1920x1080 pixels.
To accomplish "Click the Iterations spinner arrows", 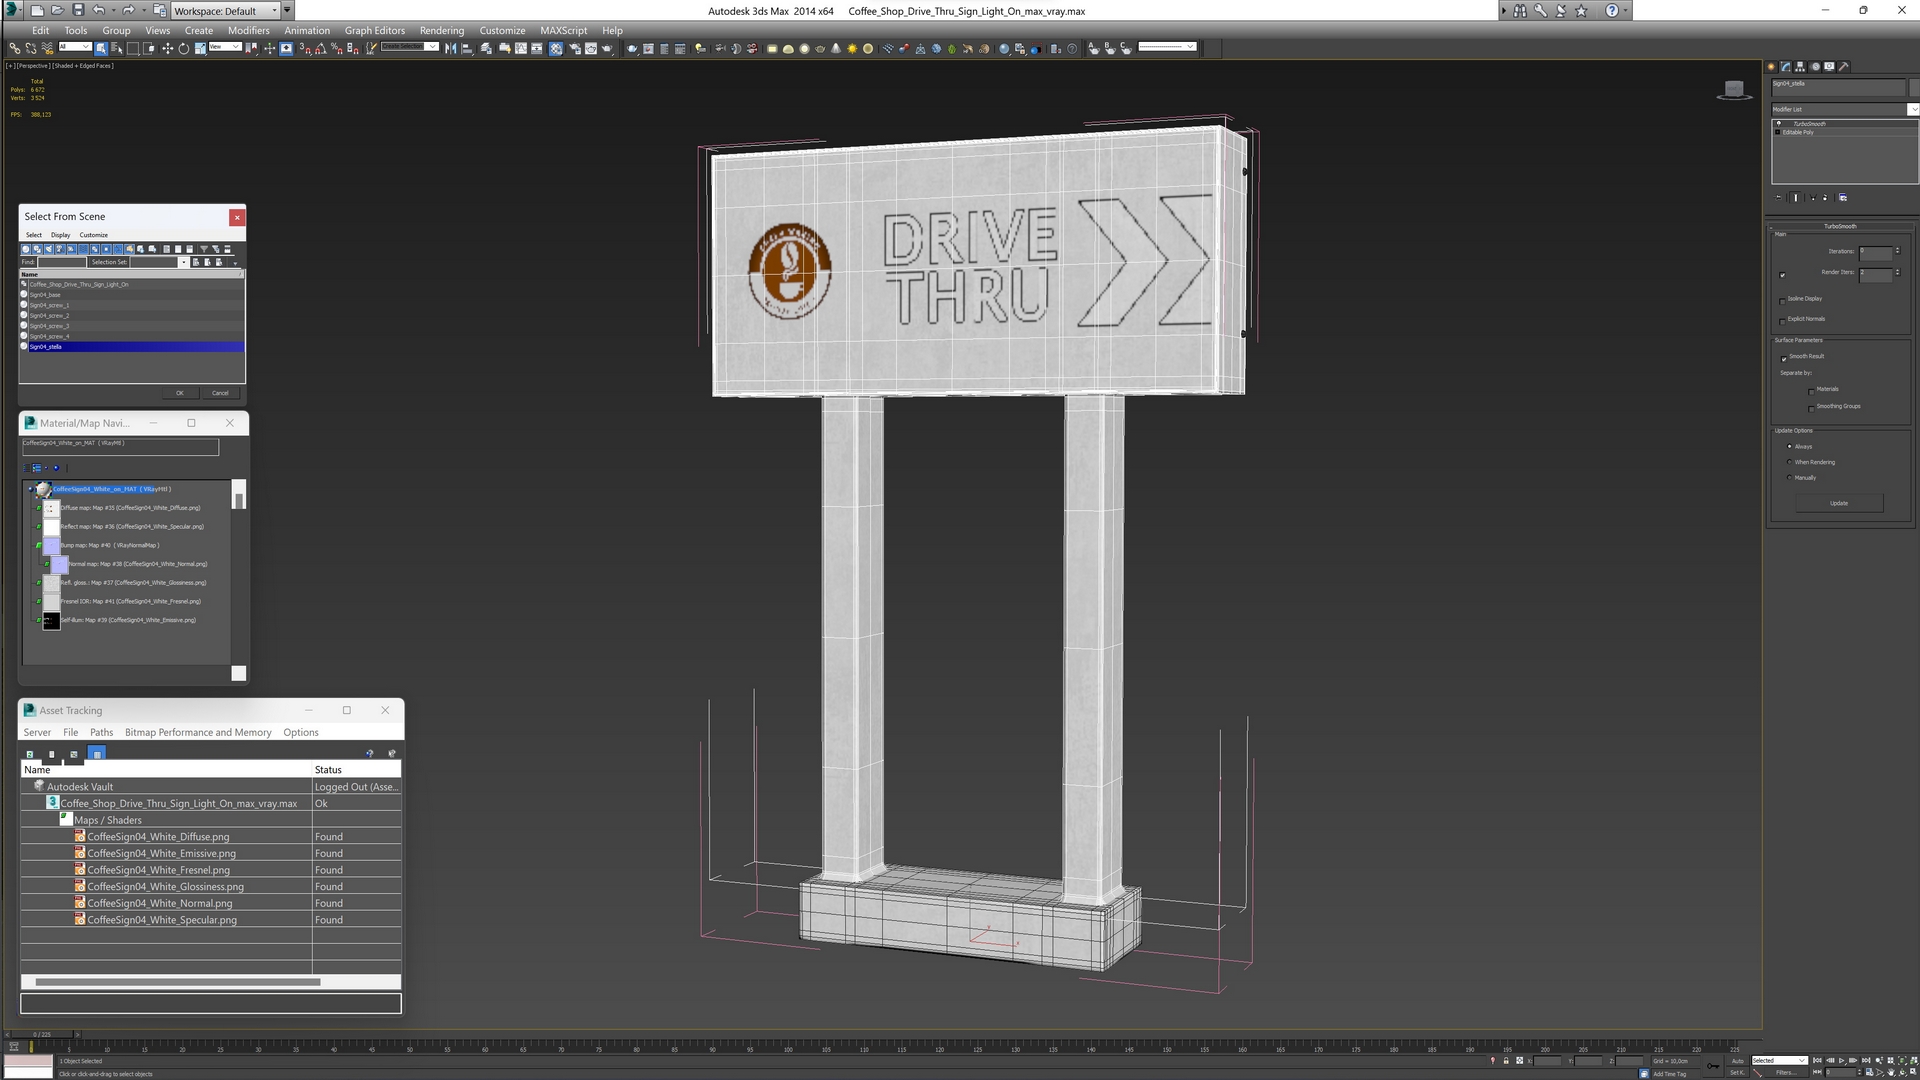I will (1898, 251).
